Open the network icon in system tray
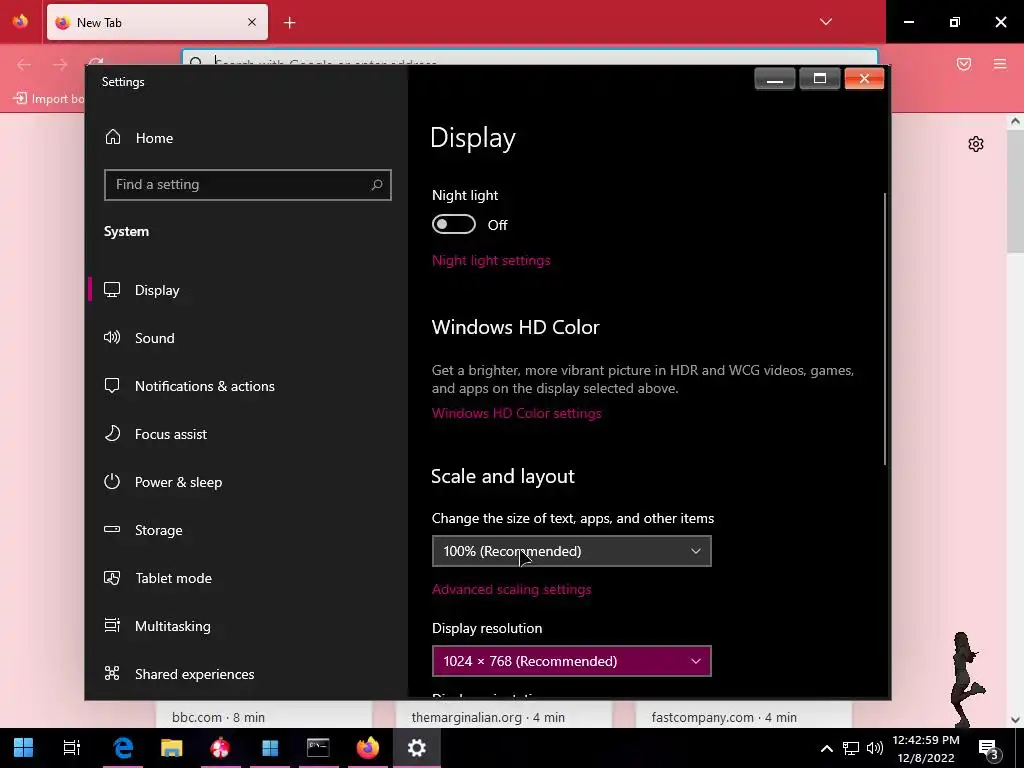This screenshot has height=768, width=1024. (x=850, y=748)
